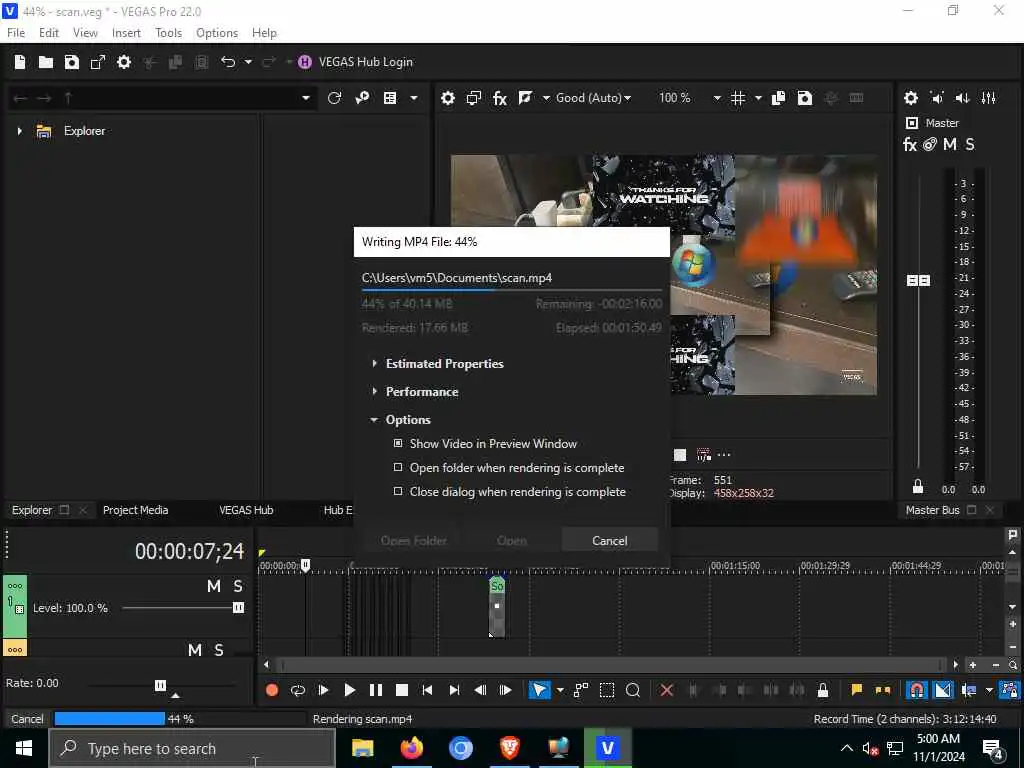Open Master bus FX

(910, 144)
